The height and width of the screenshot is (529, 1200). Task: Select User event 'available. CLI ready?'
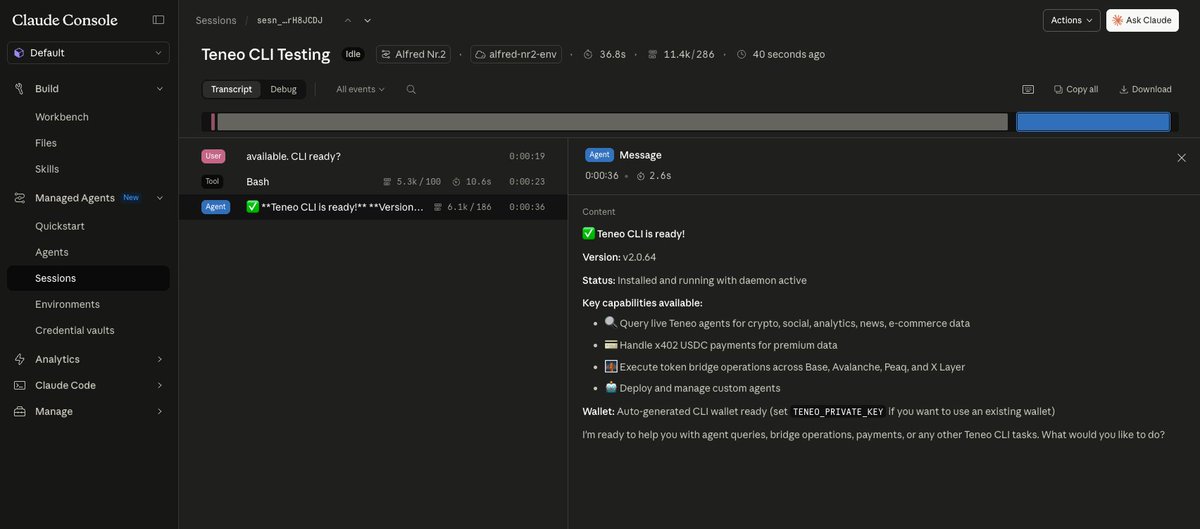373,156
